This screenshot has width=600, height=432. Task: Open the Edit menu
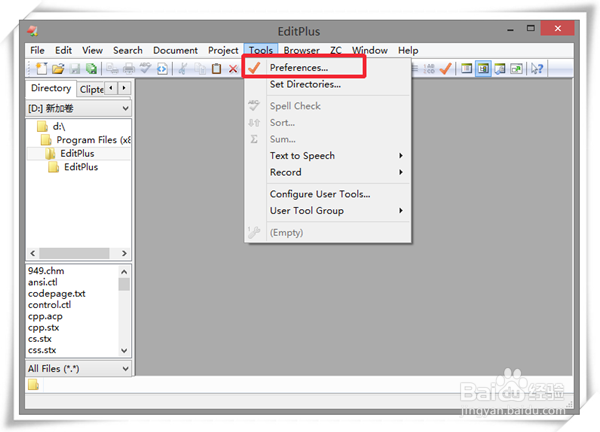click(x=63, y=51)
